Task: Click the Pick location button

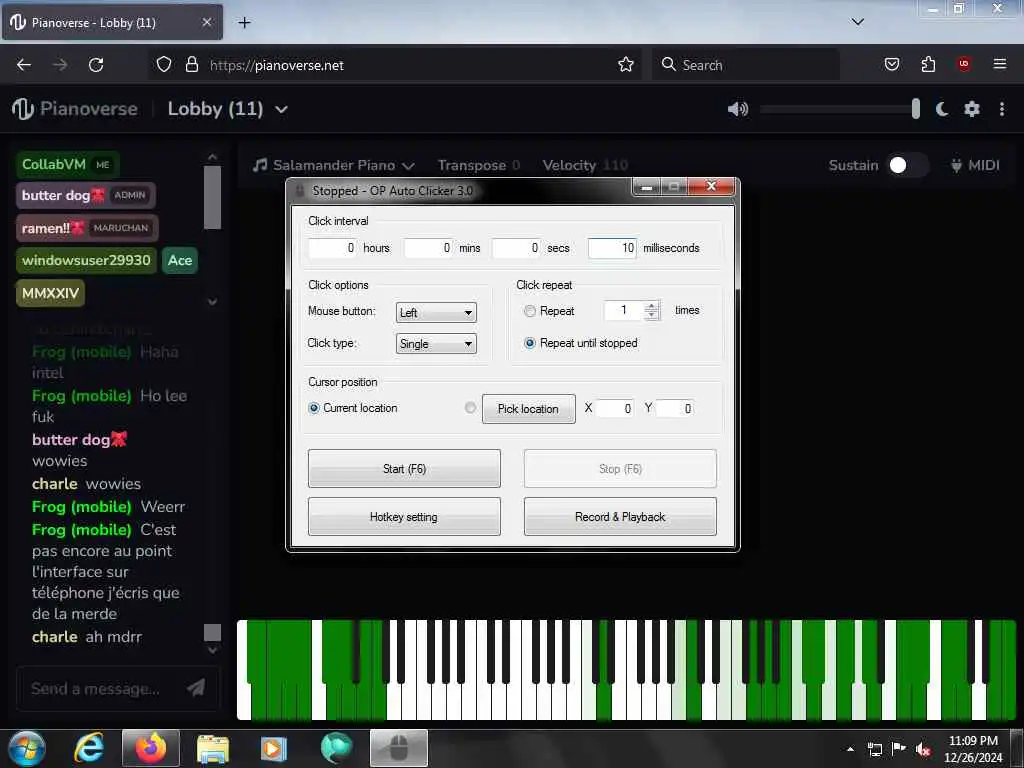Action: pos(528,409)
